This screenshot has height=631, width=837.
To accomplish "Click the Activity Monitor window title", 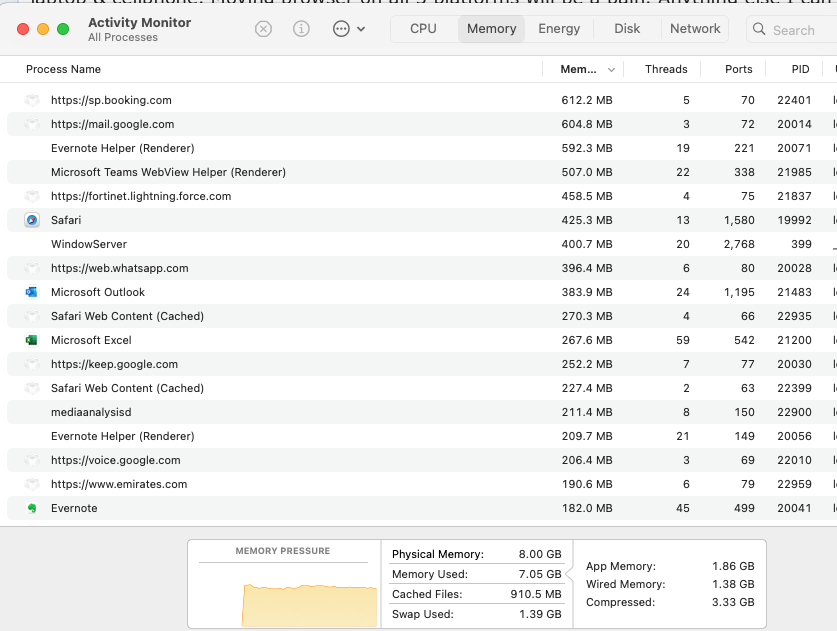I will pos(139,22).
